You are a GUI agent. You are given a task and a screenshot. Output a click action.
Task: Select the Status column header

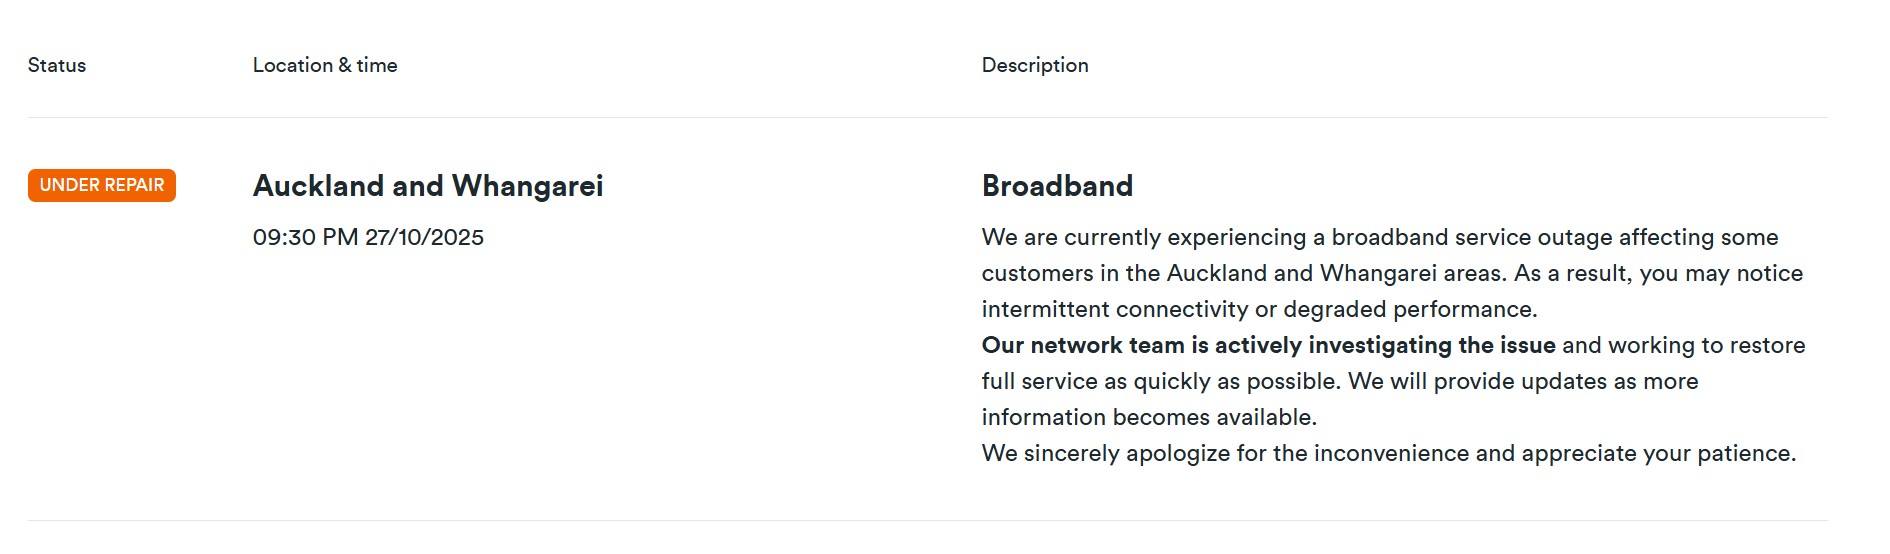click(x=57, y=65)
